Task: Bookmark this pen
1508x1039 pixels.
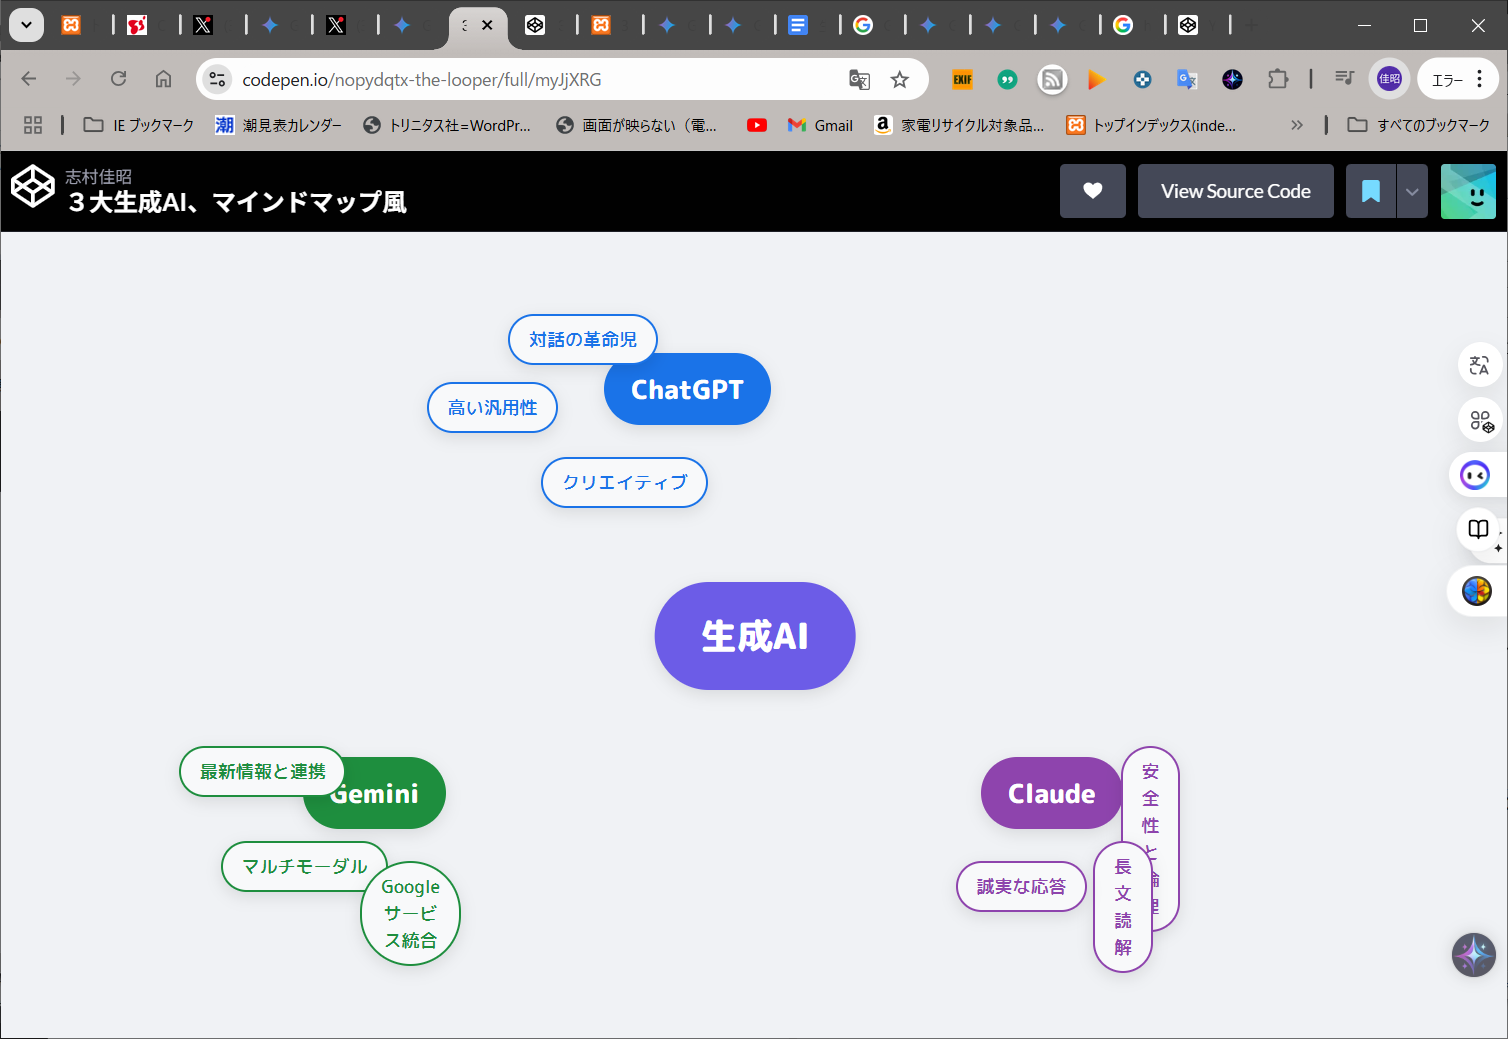Action: [1370, 191]
